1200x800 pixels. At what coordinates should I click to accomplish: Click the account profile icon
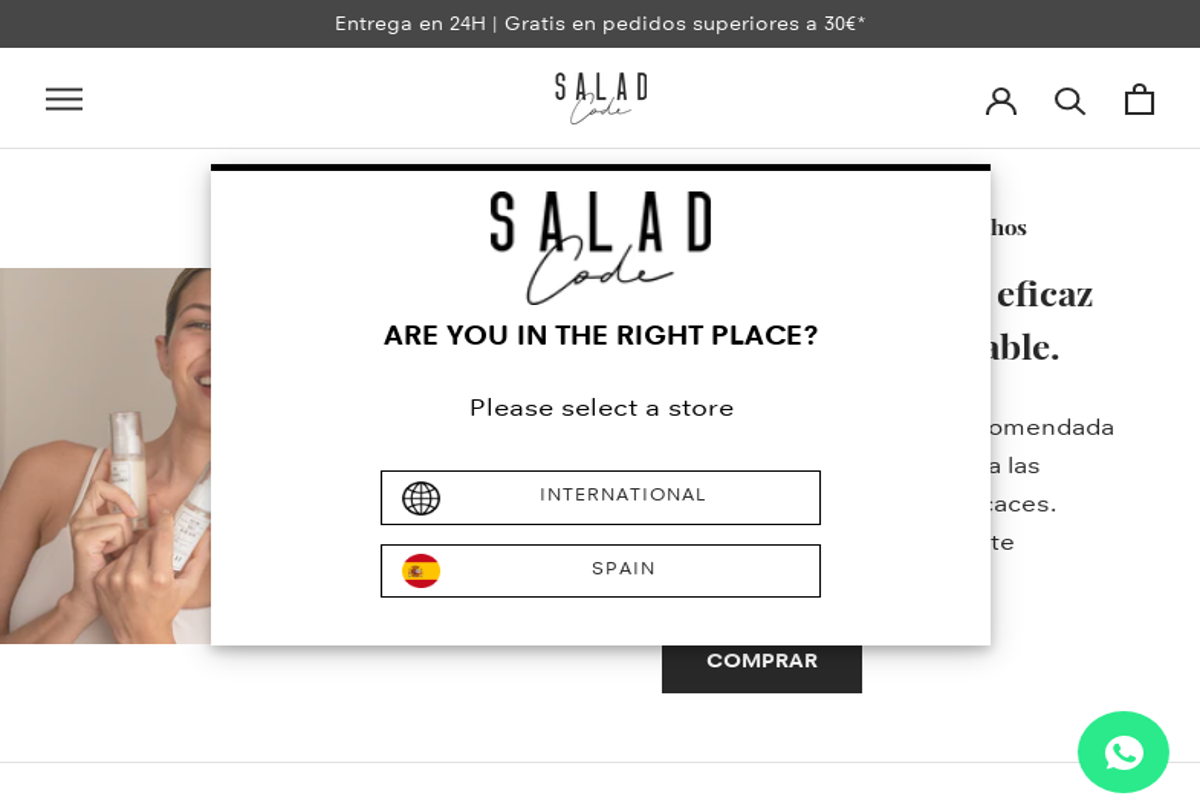[x=1001, y=100]
